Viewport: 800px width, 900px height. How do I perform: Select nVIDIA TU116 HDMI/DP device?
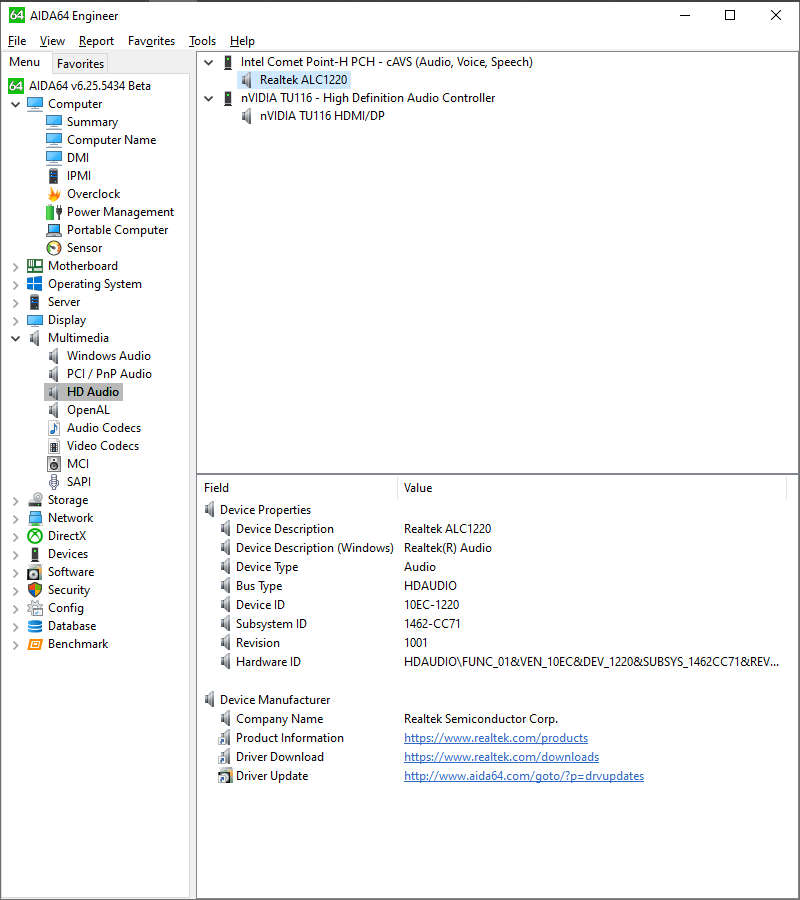pos(322,116)
